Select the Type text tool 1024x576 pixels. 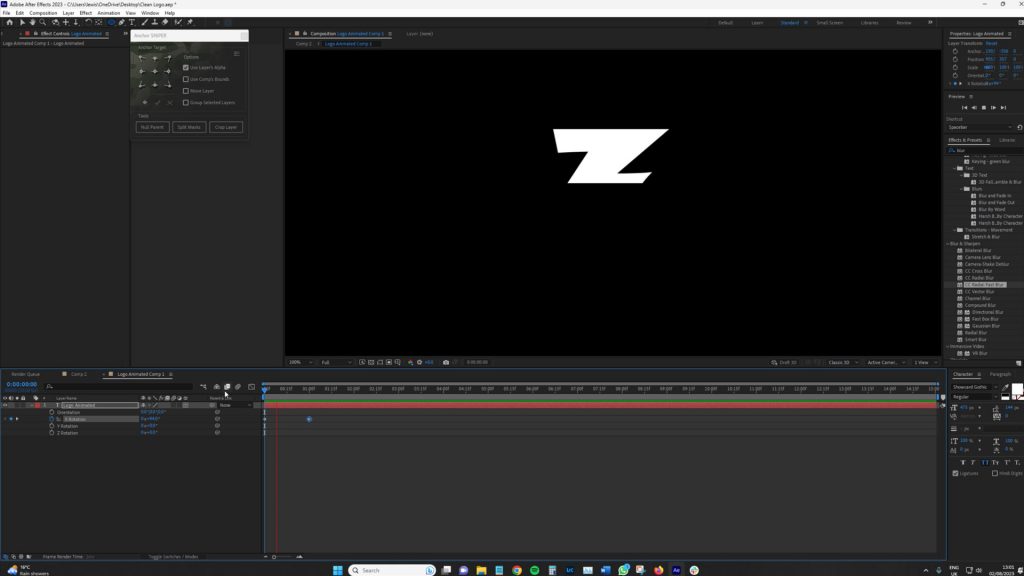[x=132, y=22]
